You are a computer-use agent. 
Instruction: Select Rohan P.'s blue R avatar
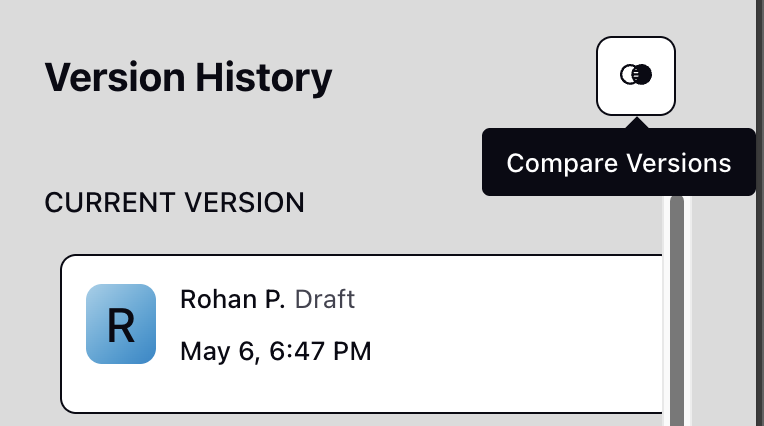point(121,324)
